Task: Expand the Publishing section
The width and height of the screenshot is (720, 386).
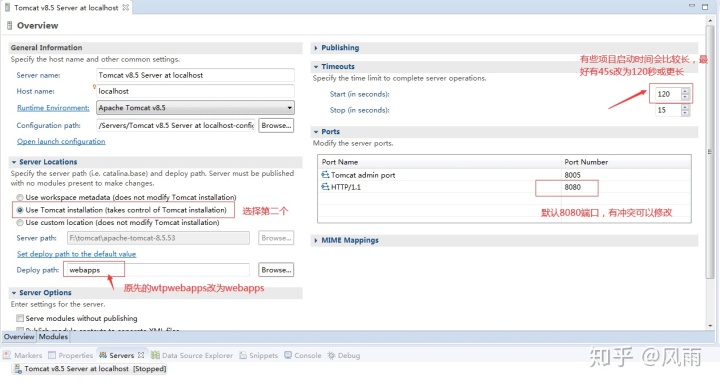Action: coord(316,48)
